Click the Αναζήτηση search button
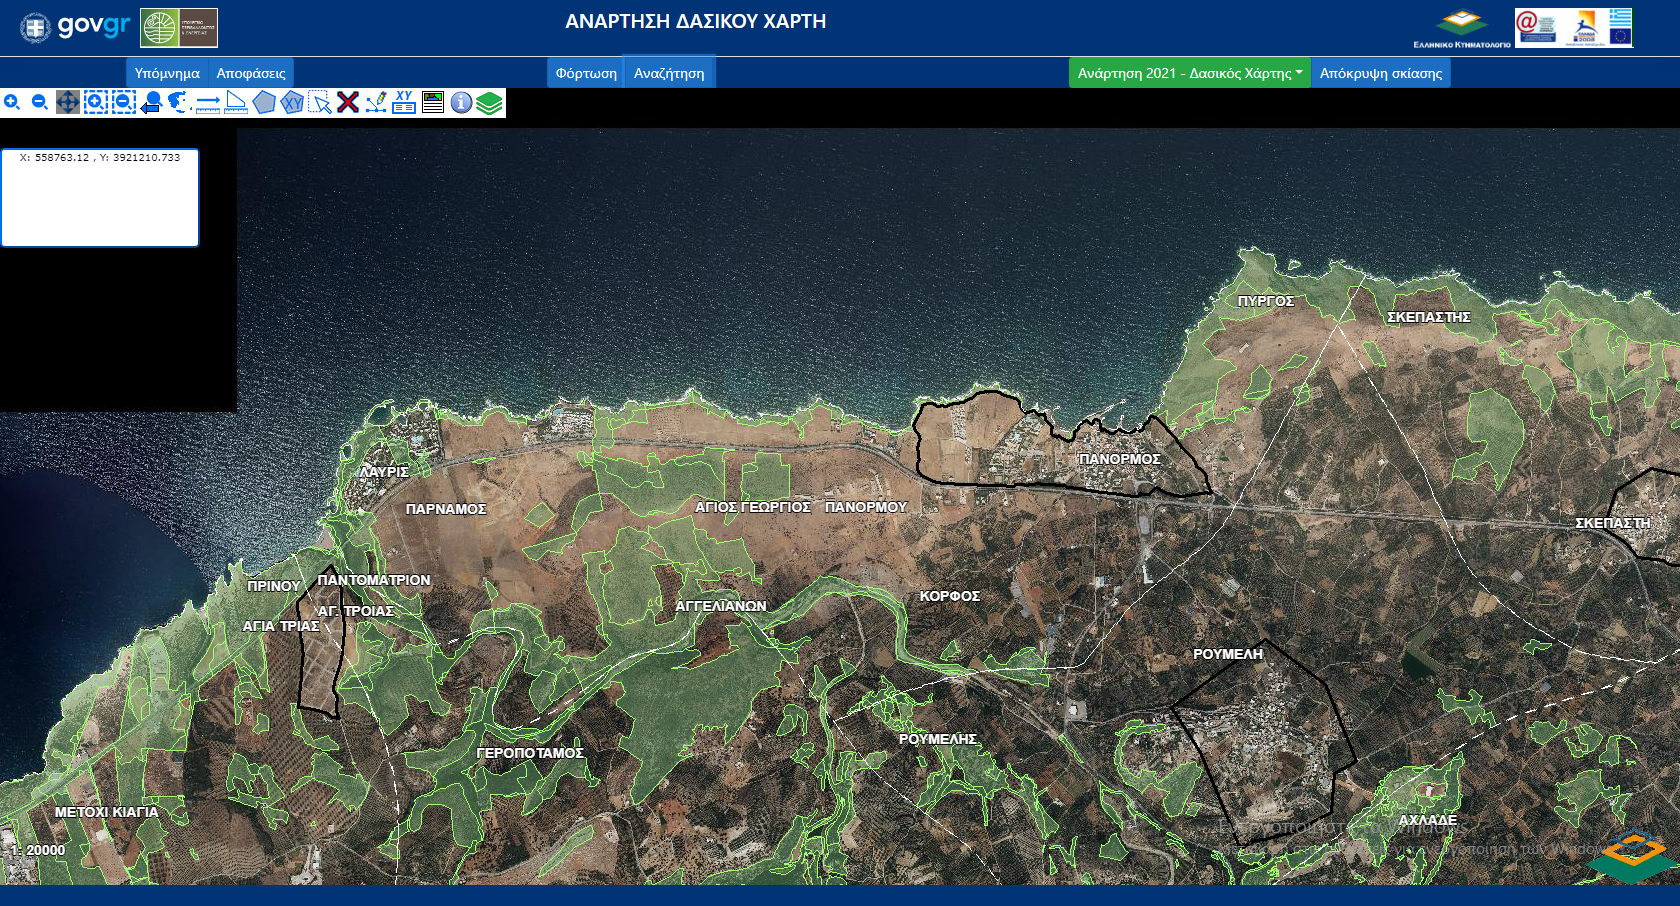 click(x=669, y=73)
